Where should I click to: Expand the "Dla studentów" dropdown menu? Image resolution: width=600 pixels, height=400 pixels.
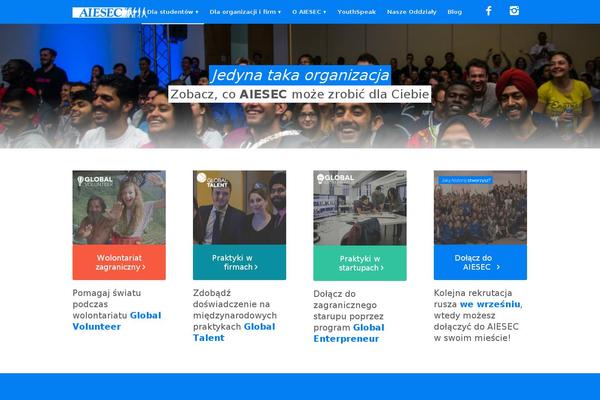173,12
